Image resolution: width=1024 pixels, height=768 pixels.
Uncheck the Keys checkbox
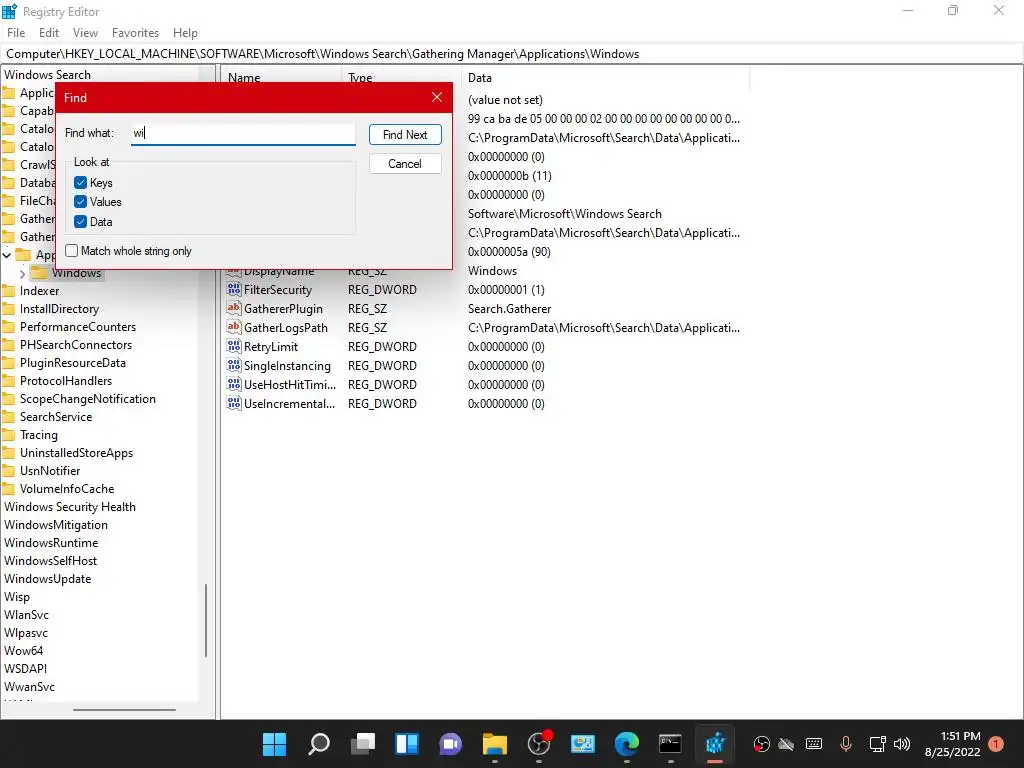(80, 182)
